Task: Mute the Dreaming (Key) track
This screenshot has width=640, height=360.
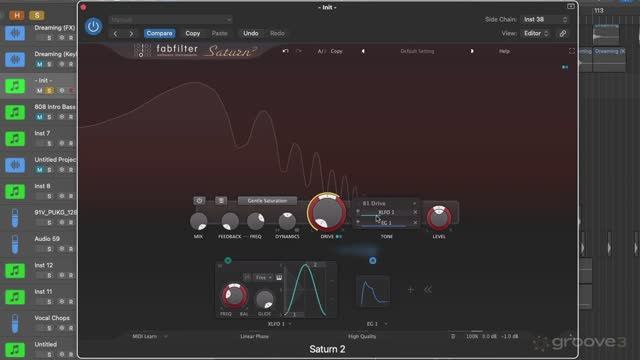Action: (x=40, y=64)
